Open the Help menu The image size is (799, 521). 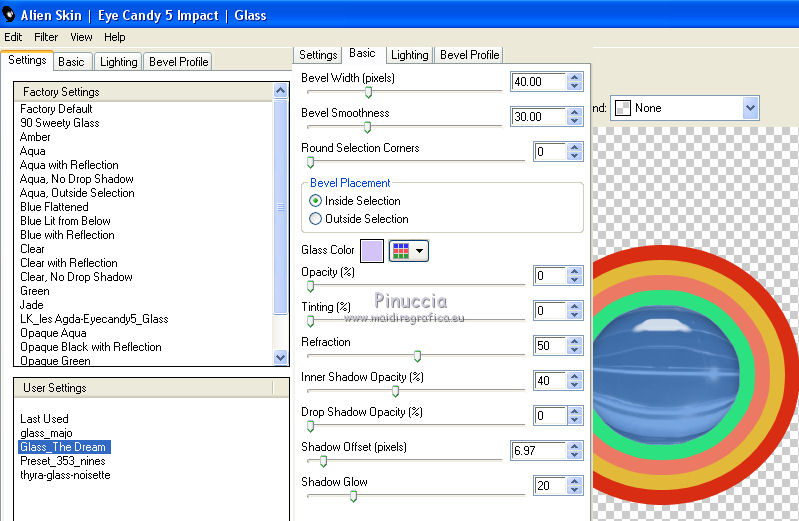(x=115, y=37)
